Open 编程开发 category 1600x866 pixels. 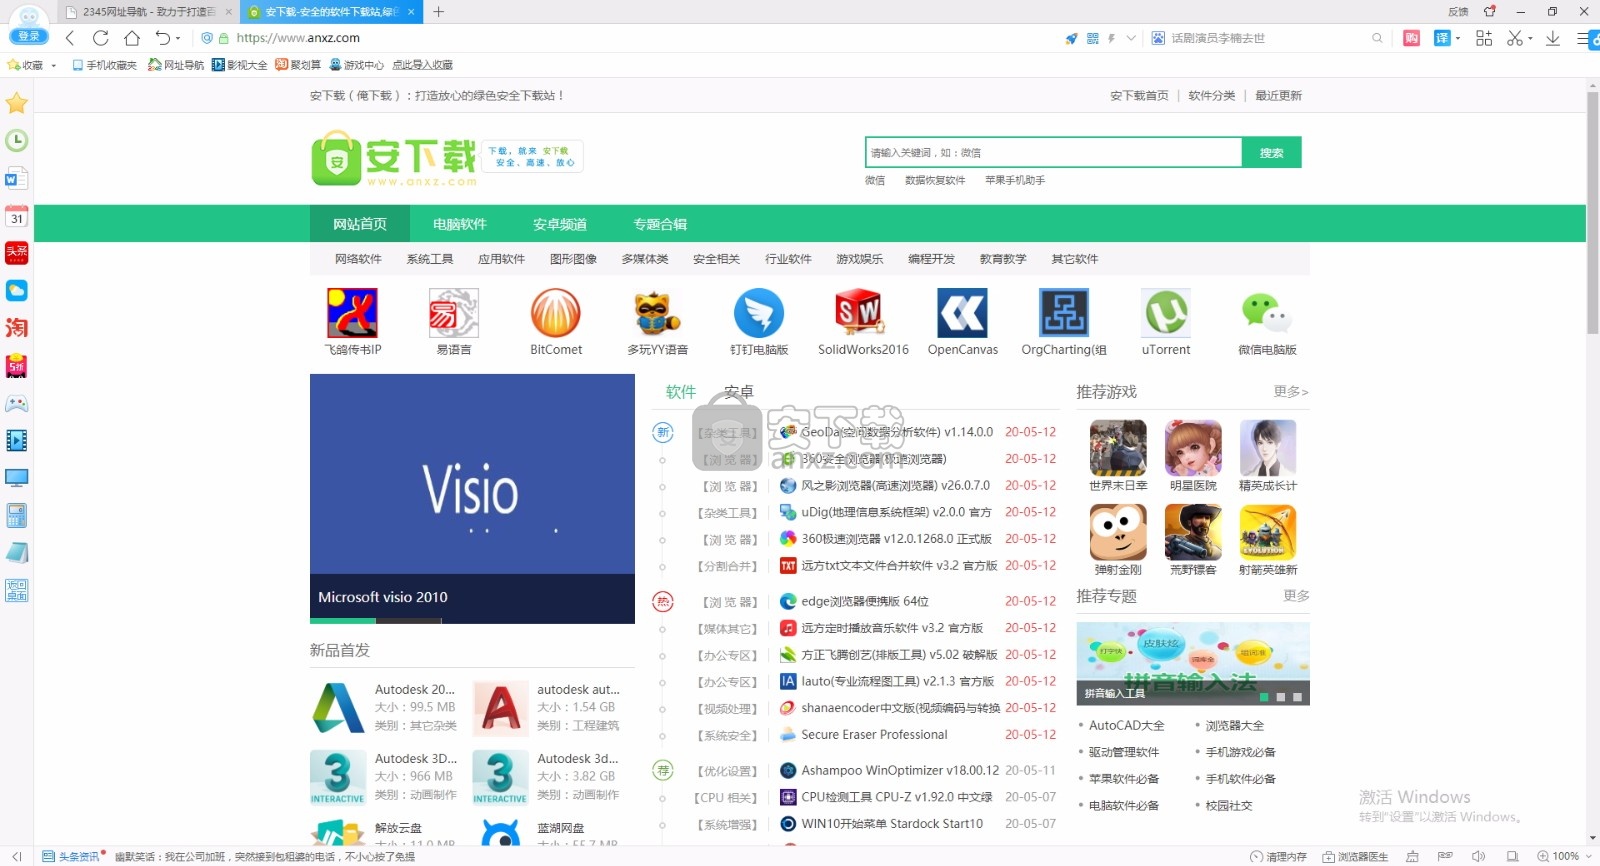click(x=931, y=259)
